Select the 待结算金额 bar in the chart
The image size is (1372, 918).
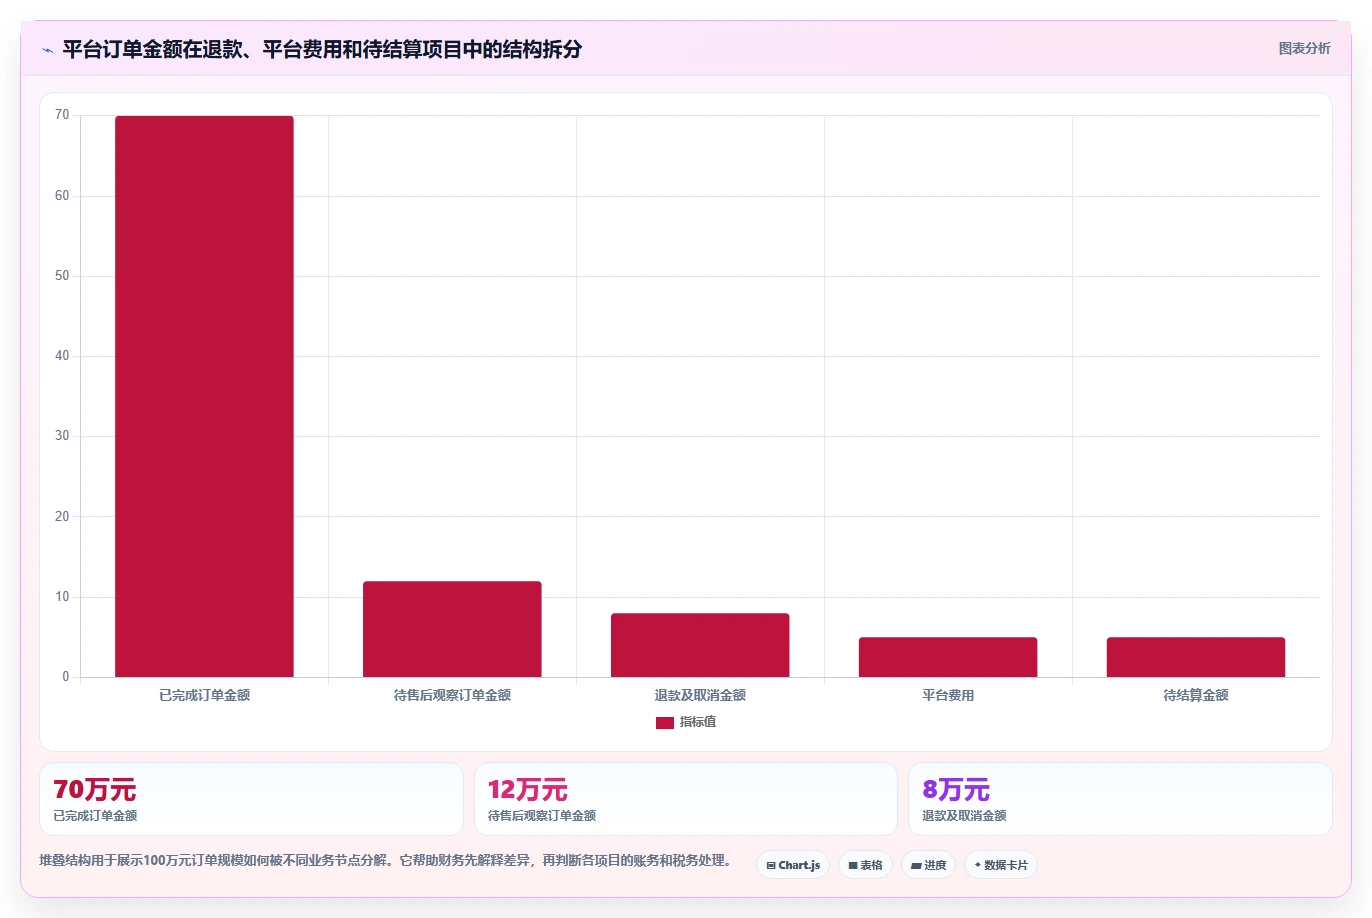pyautogui.click(x=1196, y=657)
